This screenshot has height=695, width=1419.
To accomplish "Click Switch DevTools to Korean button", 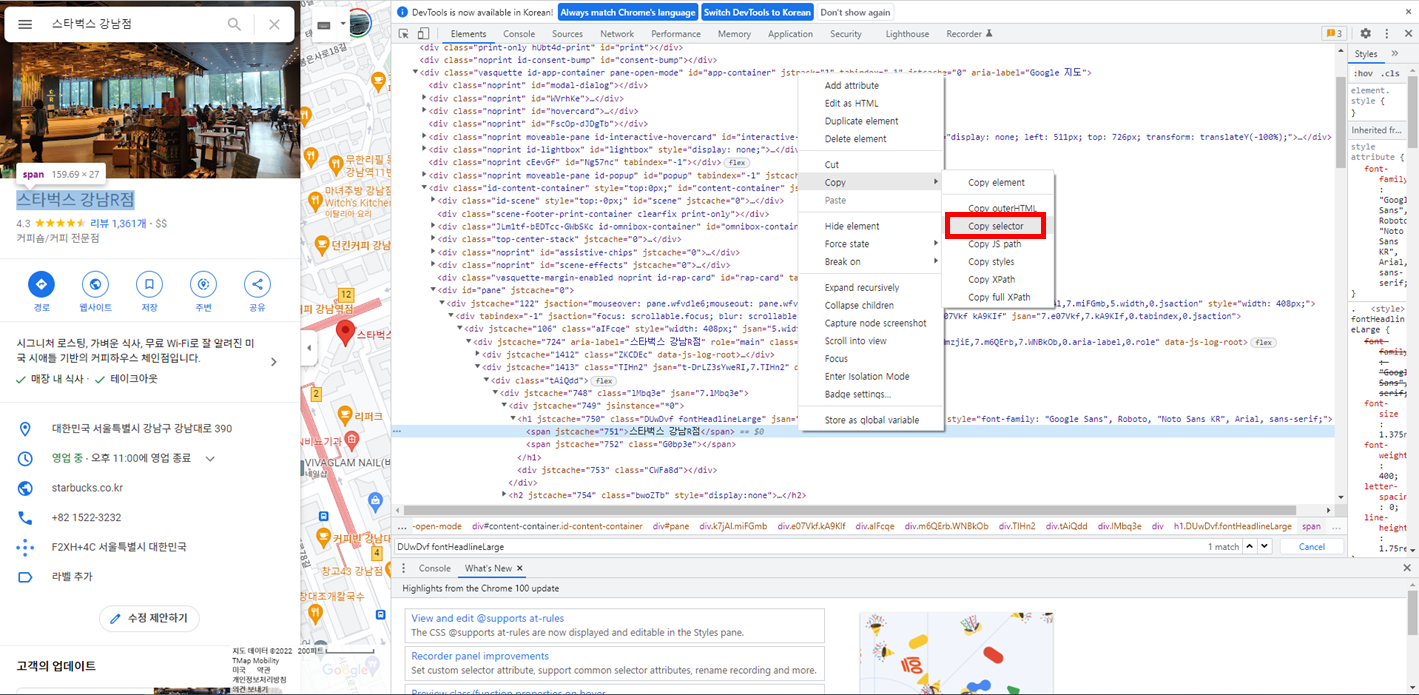I will pyautogui.click(x=757, y=12).
